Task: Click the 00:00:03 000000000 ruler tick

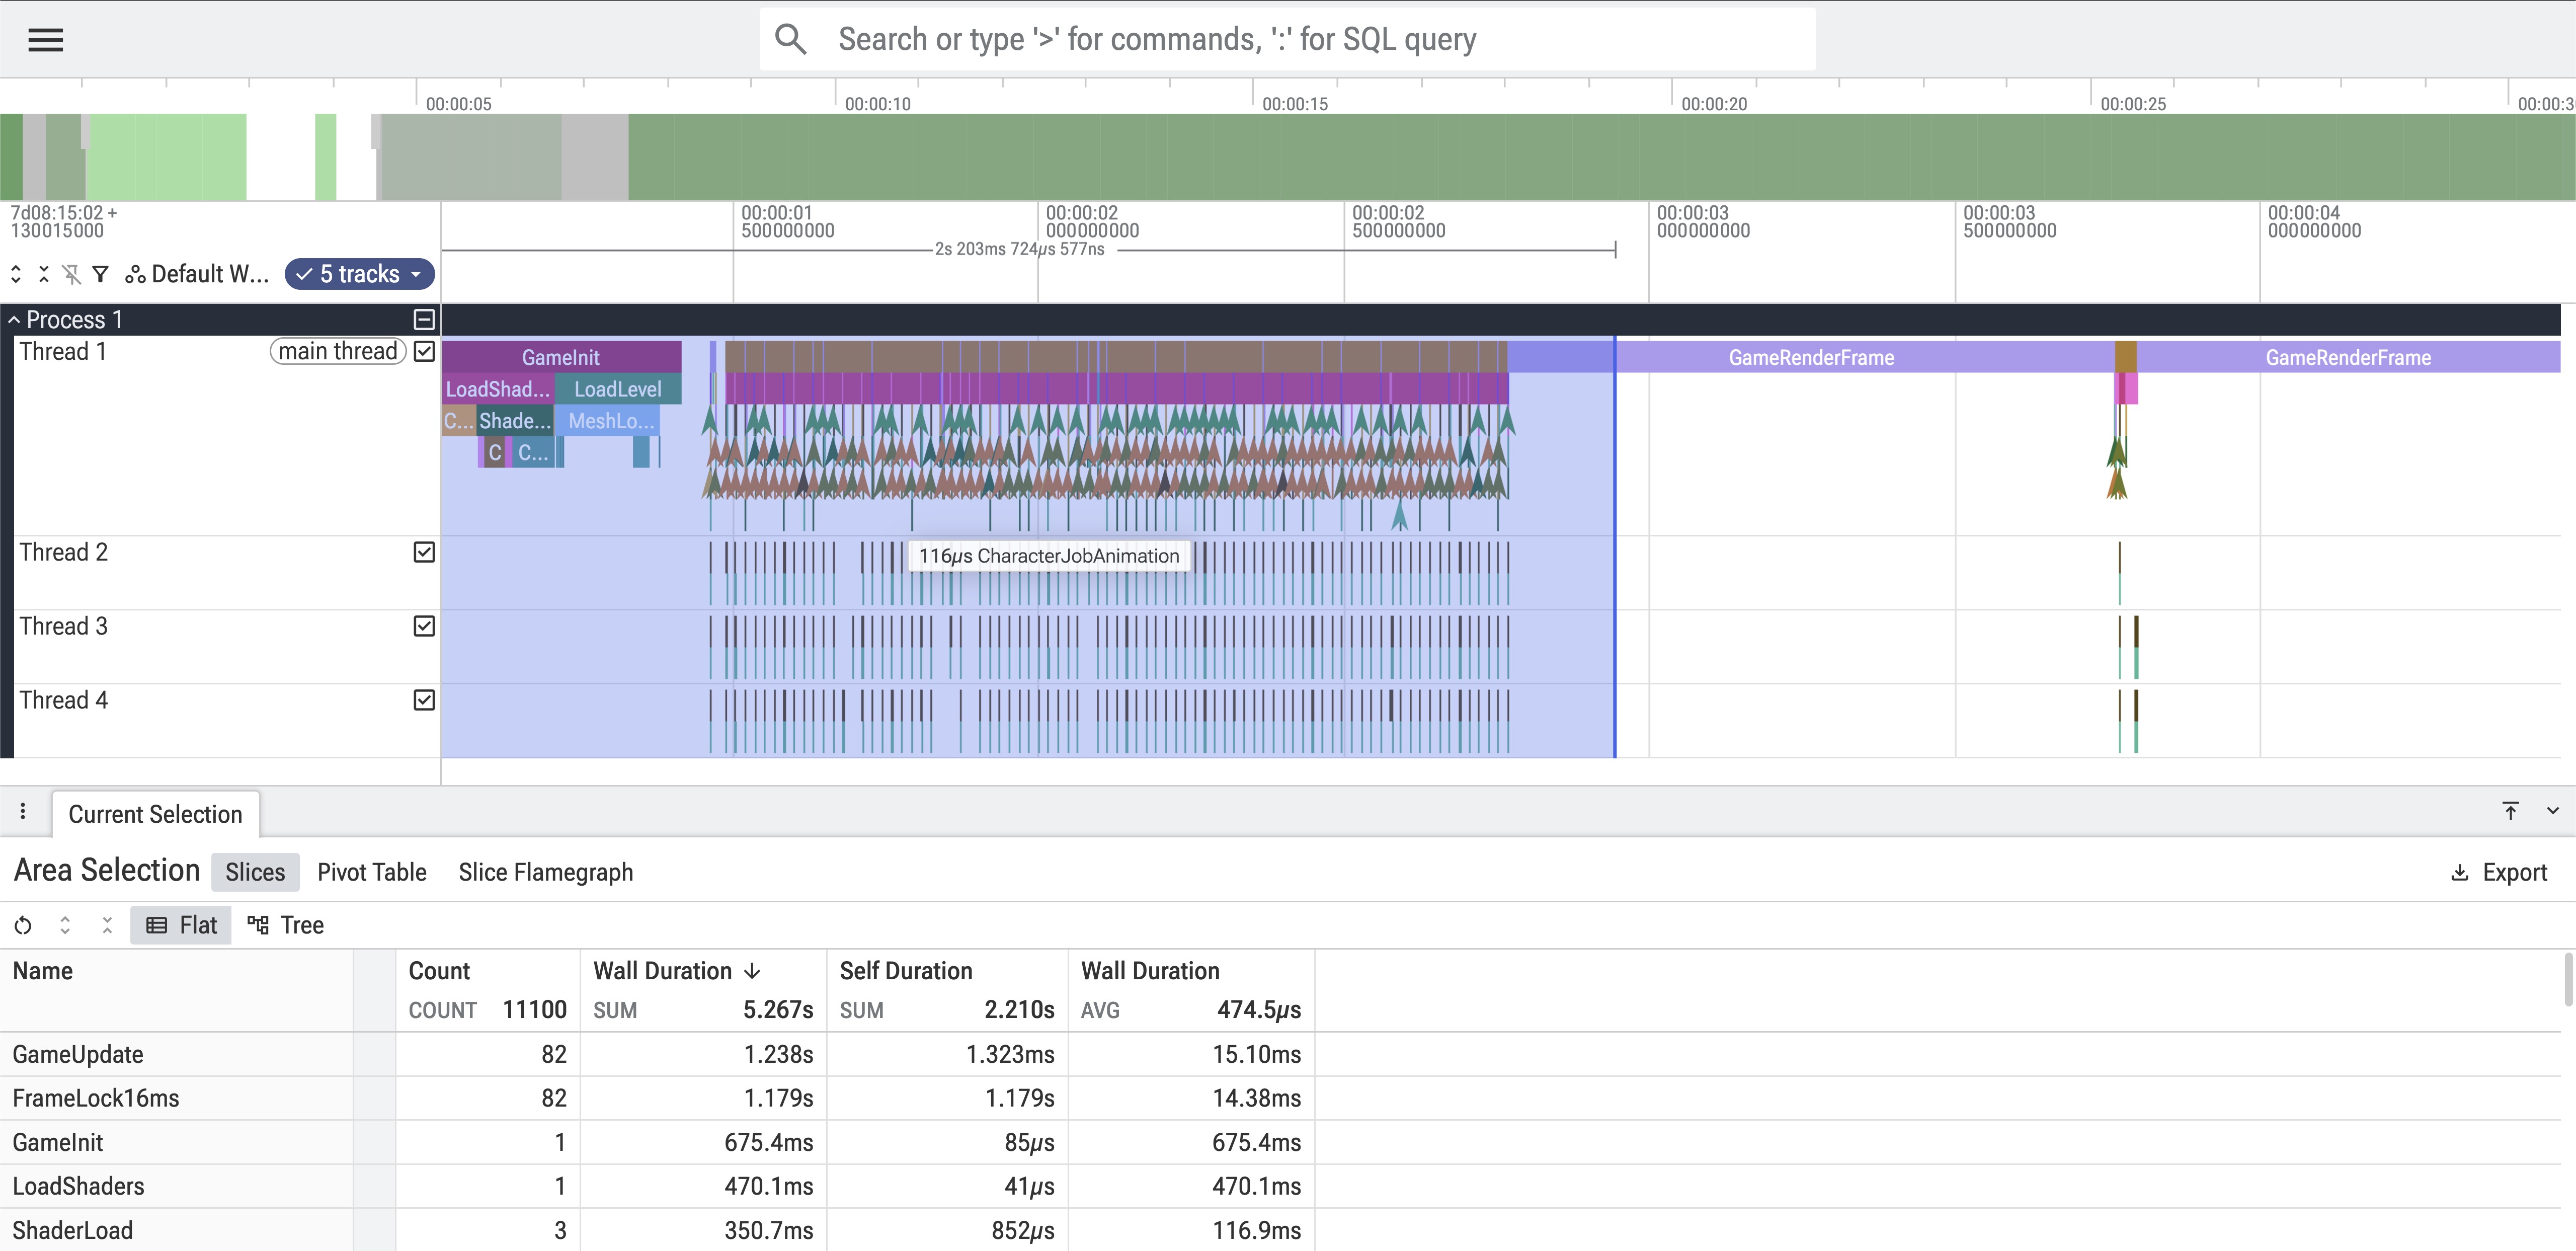Action: pyautogui.click(x=1703, y=221)
